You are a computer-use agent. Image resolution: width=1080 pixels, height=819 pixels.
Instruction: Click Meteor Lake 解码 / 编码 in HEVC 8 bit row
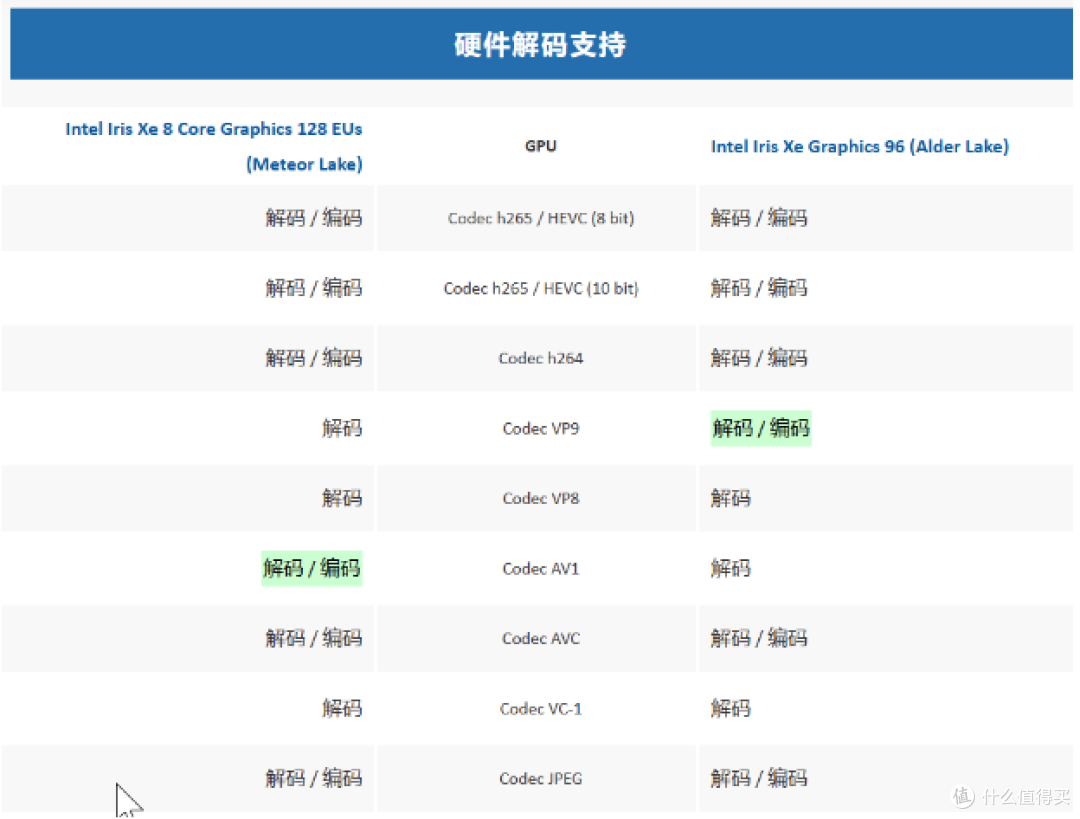pos(314,218)
